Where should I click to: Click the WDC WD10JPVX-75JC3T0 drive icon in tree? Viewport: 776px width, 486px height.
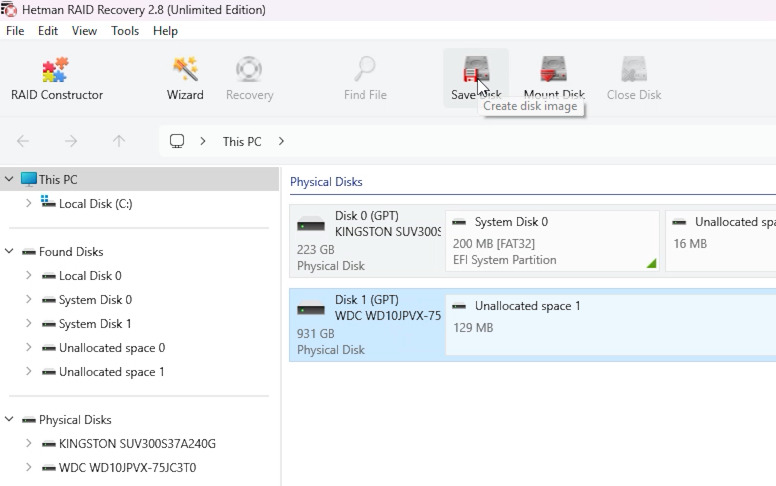point(48,468)
